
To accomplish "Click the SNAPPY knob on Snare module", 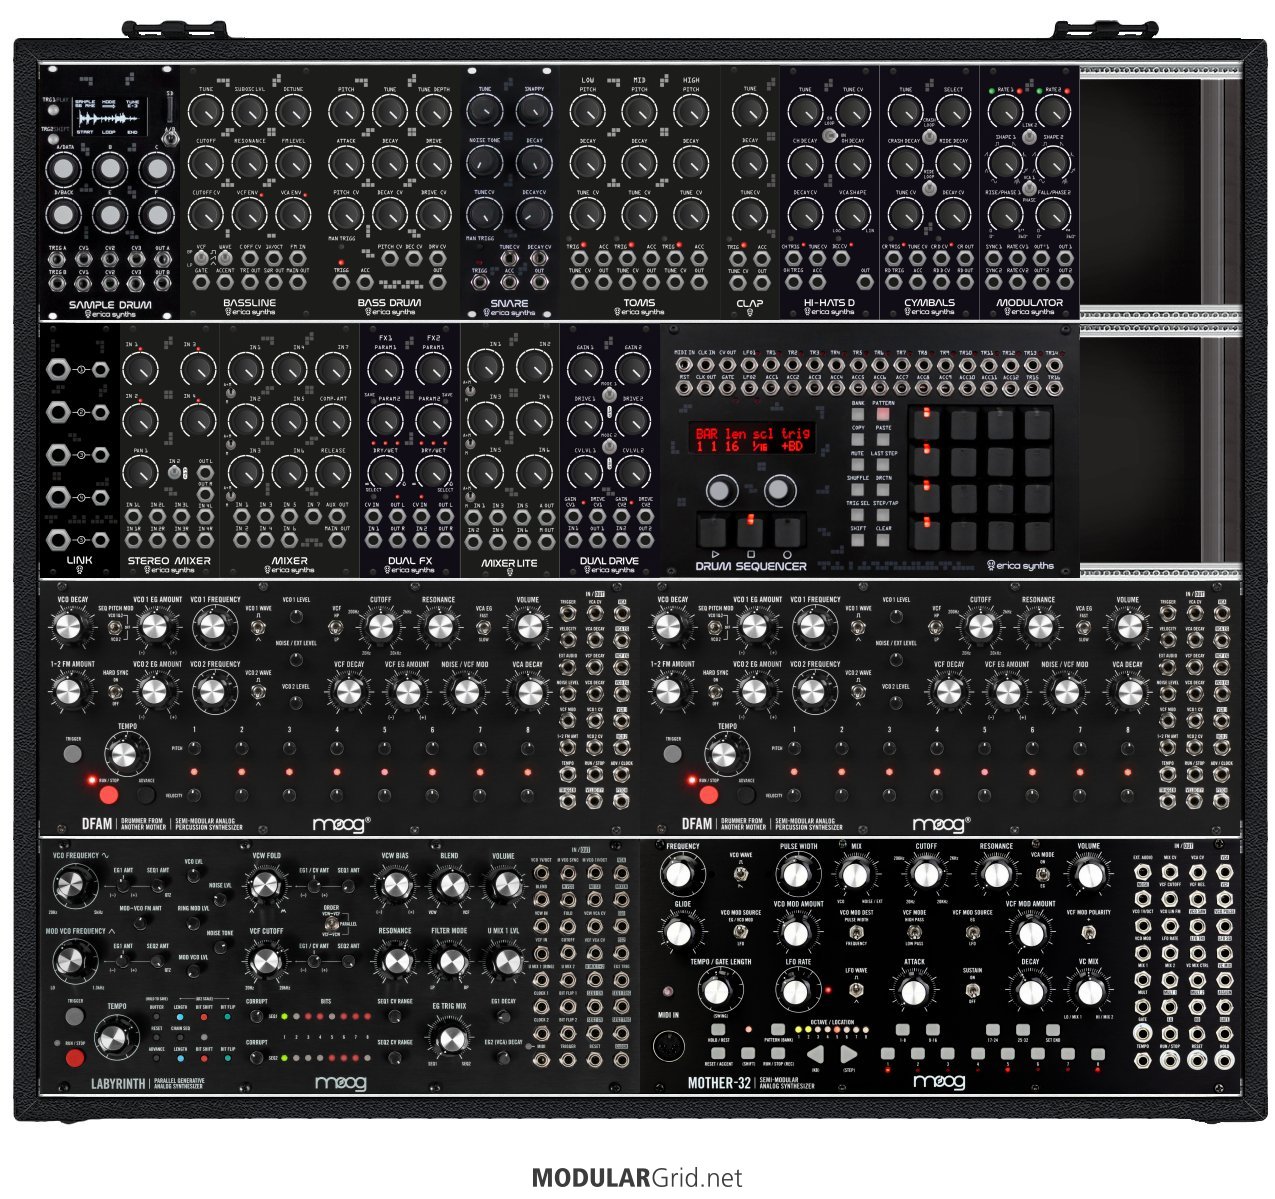I will [x=534, y=113].
